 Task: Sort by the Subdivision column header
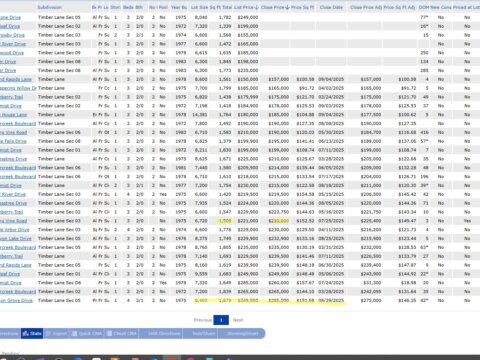(x=50, y=7)
